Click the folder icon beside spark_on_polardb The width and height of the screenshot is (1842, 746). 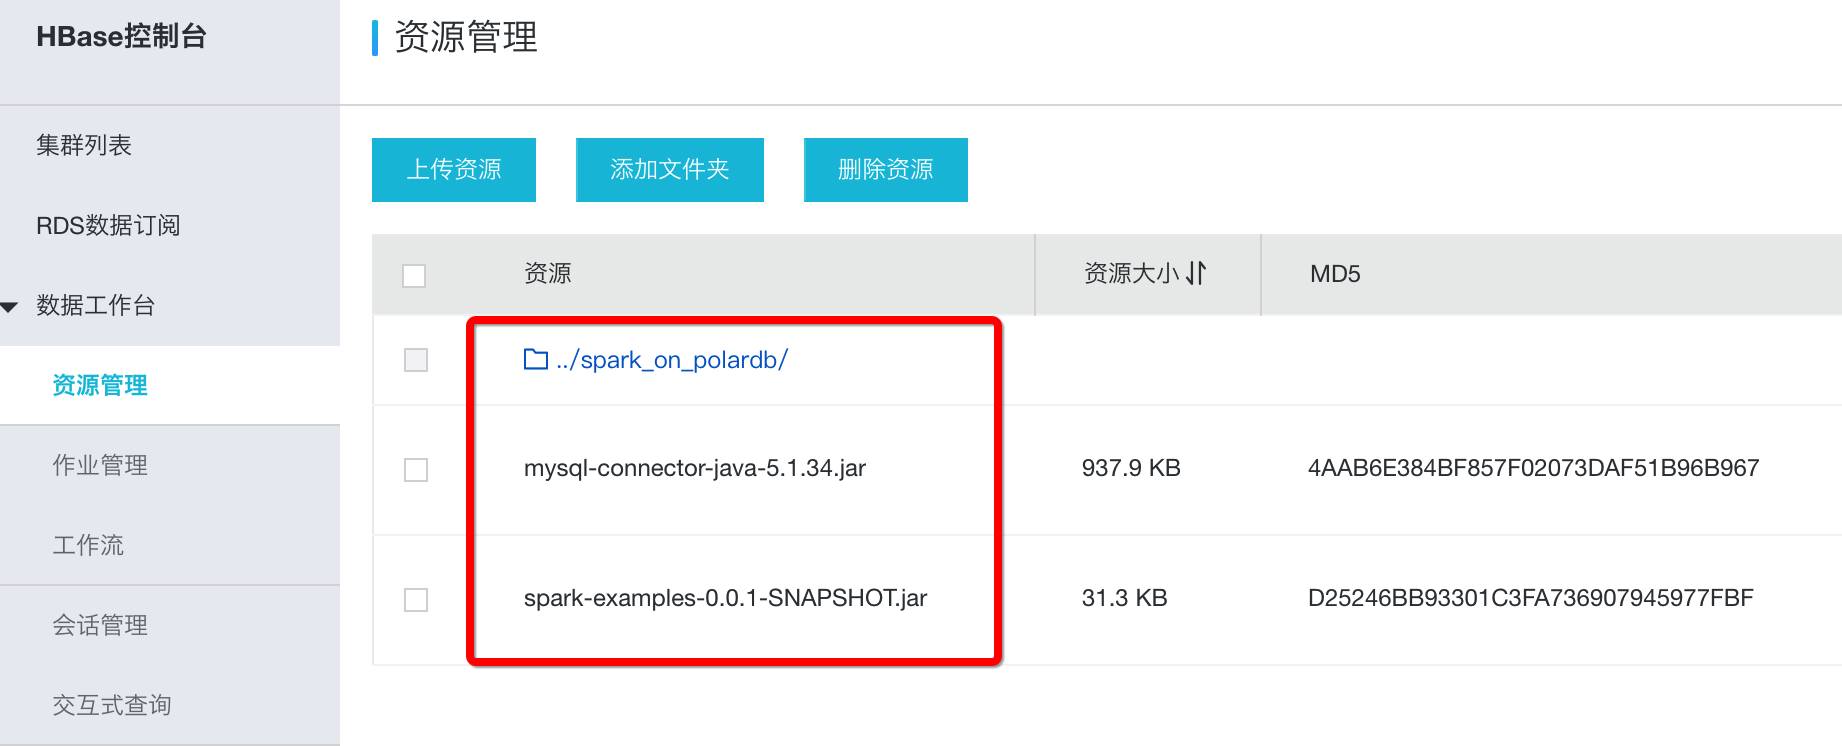coord(536,359)
